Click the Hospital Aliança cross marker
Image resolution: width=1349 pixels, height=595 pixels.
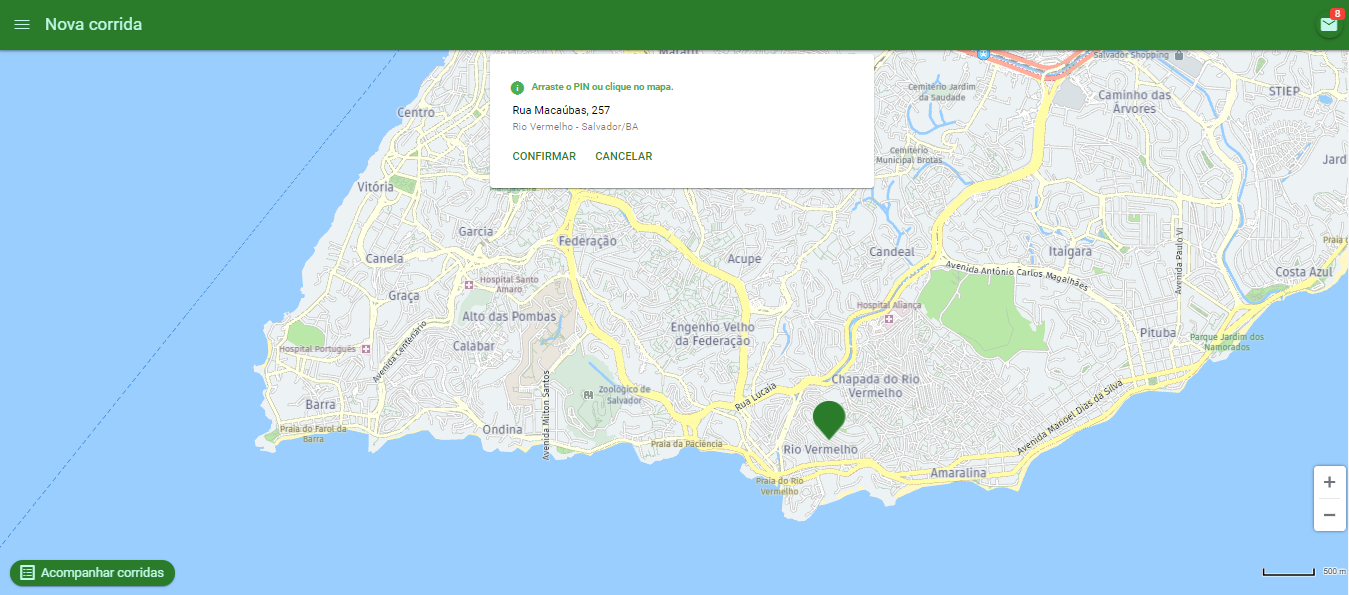(x=889, y=319)
